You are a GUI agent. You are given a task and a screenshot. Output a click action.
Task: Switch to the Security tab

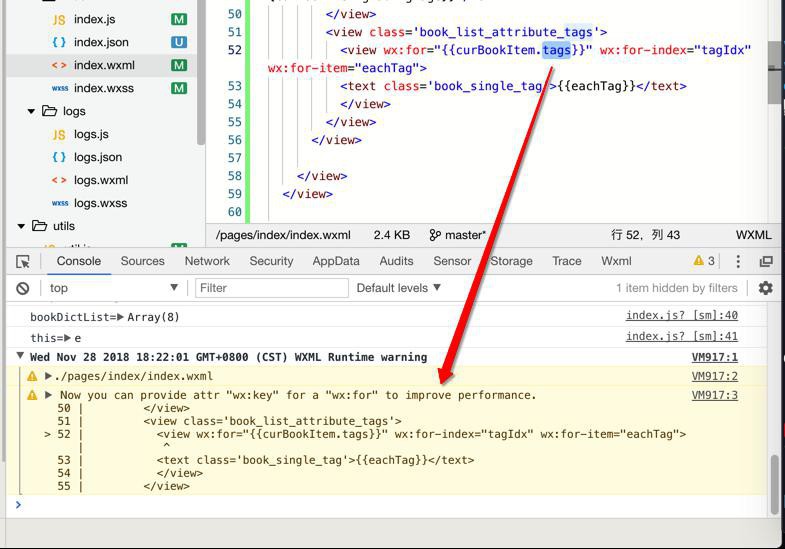pyautogui.click(x=271, y=261)
